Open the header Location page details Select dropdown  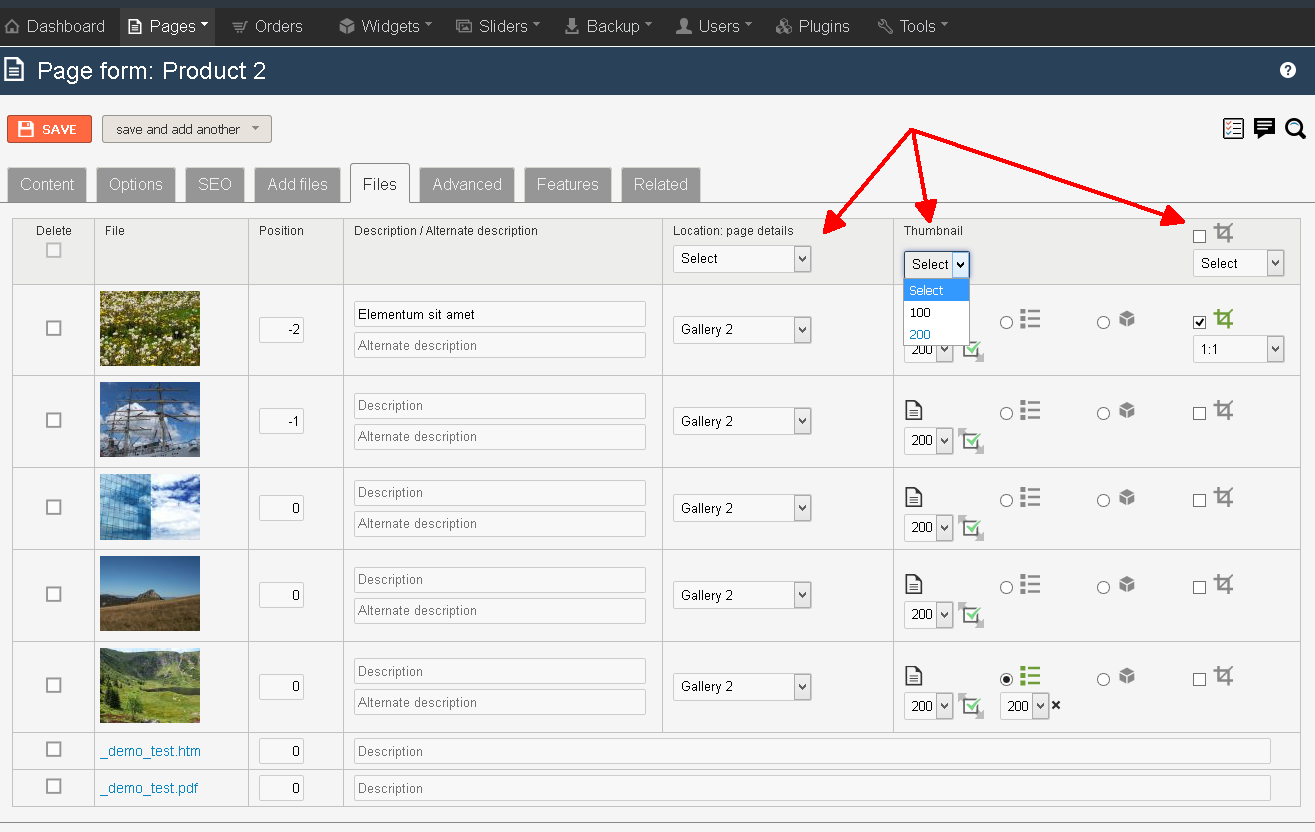point(741,258)
